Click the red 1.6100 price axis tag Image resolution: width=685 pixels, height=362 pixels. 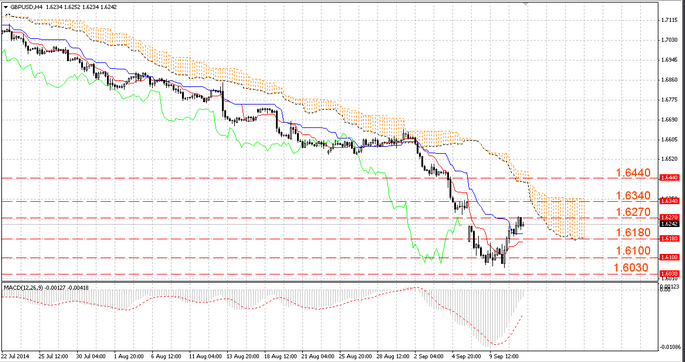pyautogui.click(x=669, y=258)
